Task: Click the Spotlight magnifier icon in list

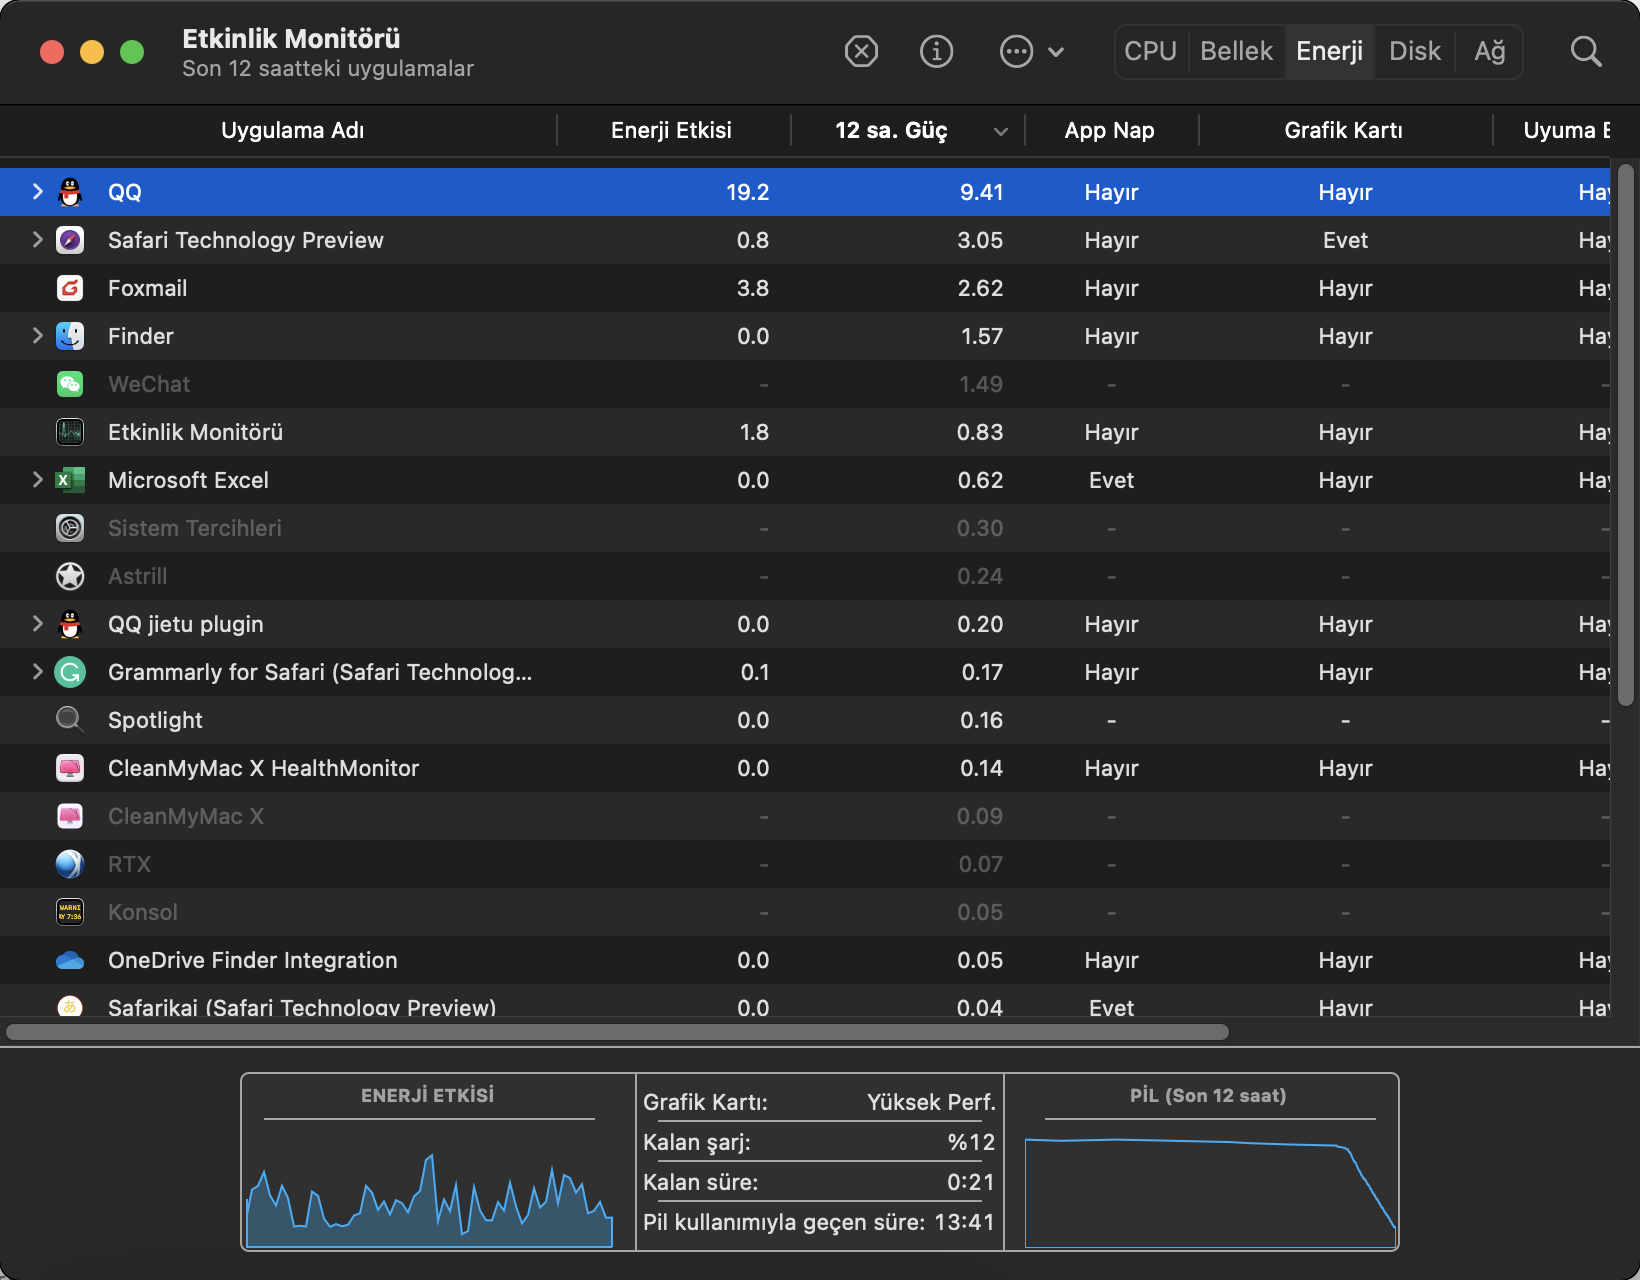Action: [x=70, y=720]
